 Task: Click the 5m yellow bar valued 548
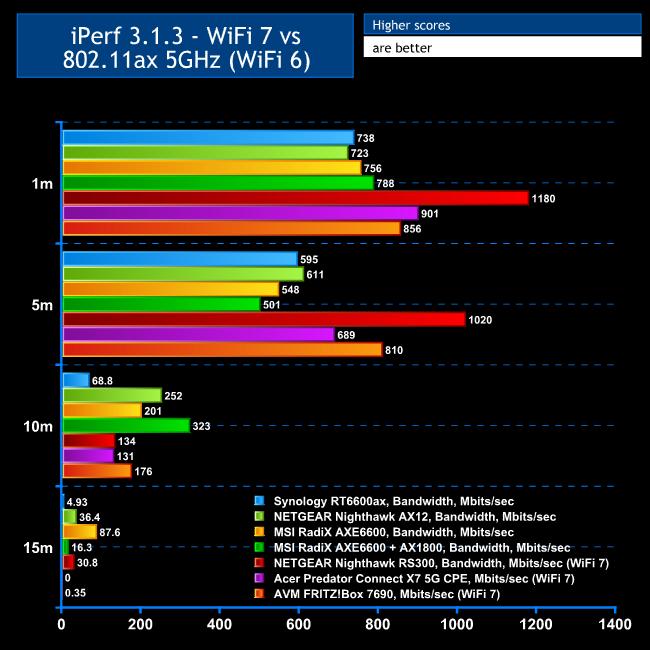click(171, 289)
